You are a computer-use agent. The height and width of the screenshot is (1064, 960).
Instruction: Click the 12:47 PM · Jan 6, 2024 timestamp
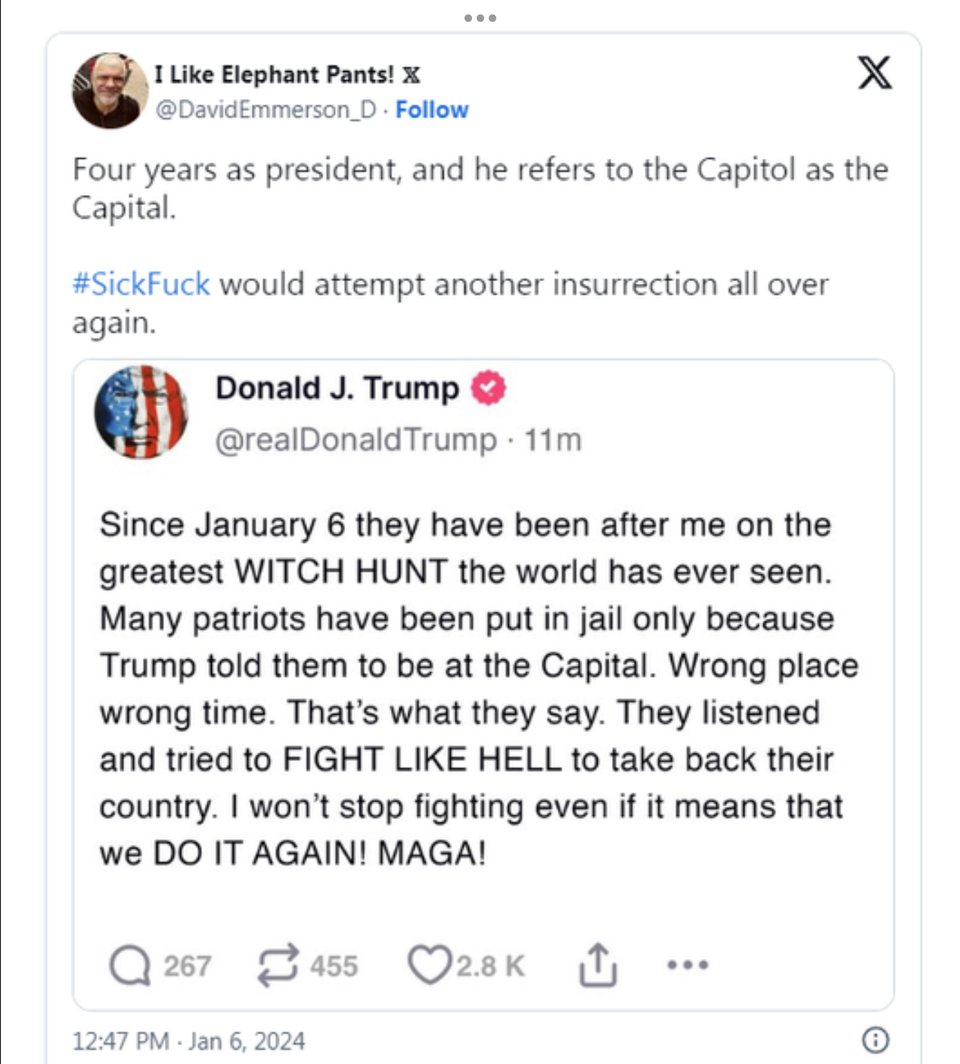coord(188,1040)
